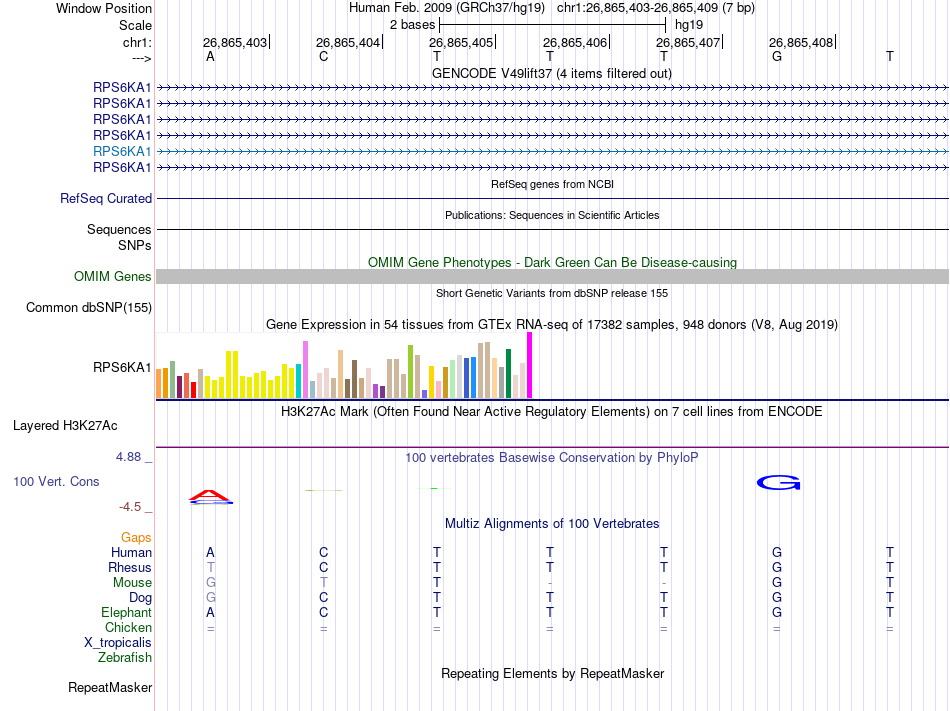
Task: Click tallest magenta bar in GTEx chart
Action: (530, 365)
